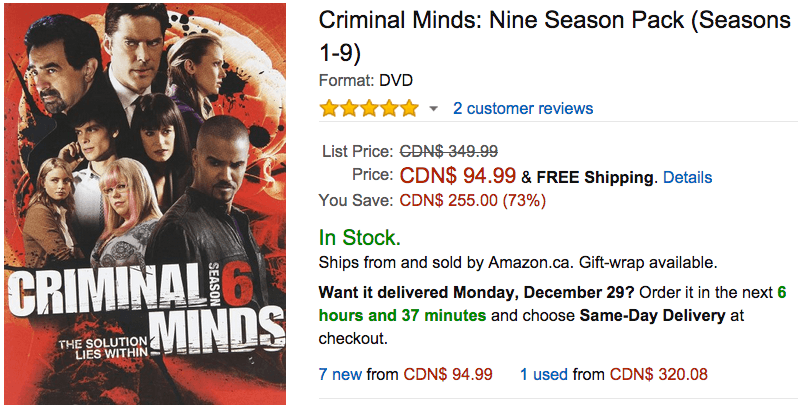View the 7 new offers link
The image size is (798, 408).
[x=340, y=374]
